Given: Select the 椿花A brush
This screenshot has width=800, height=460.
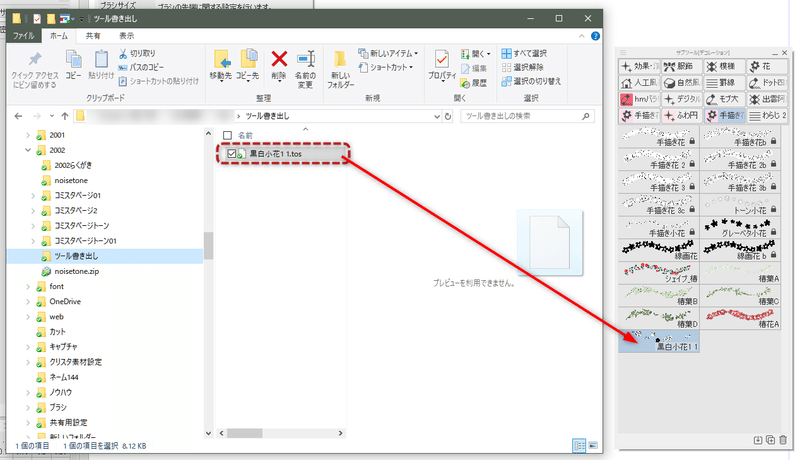Looking at the screenshot, I should [x=740, y=318].
